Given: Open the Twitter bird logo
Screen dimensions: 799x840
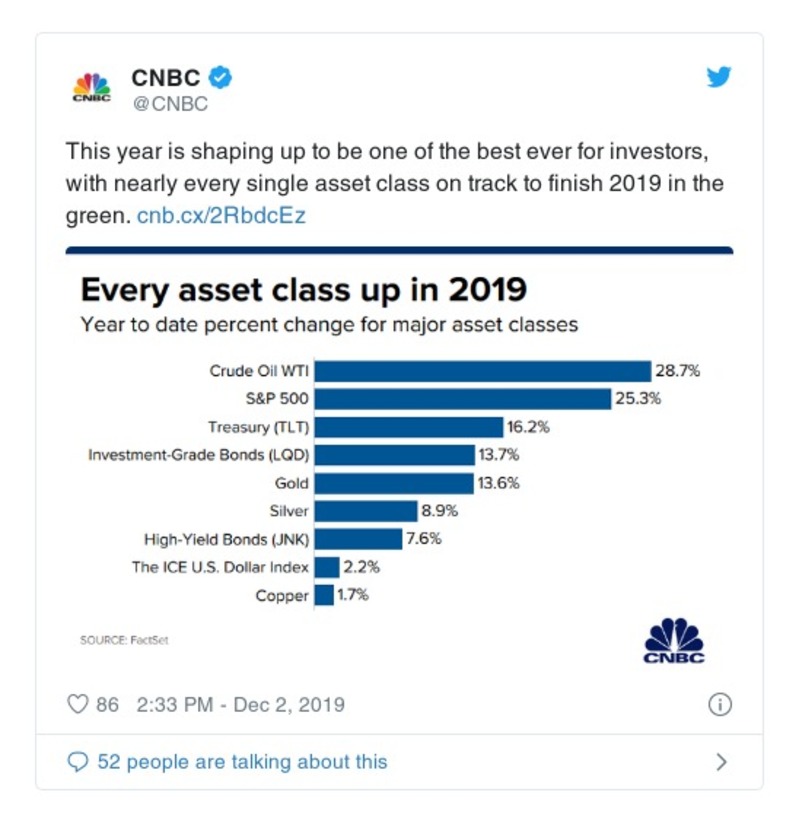Looking at the screenshot, I should click(719, 78).
